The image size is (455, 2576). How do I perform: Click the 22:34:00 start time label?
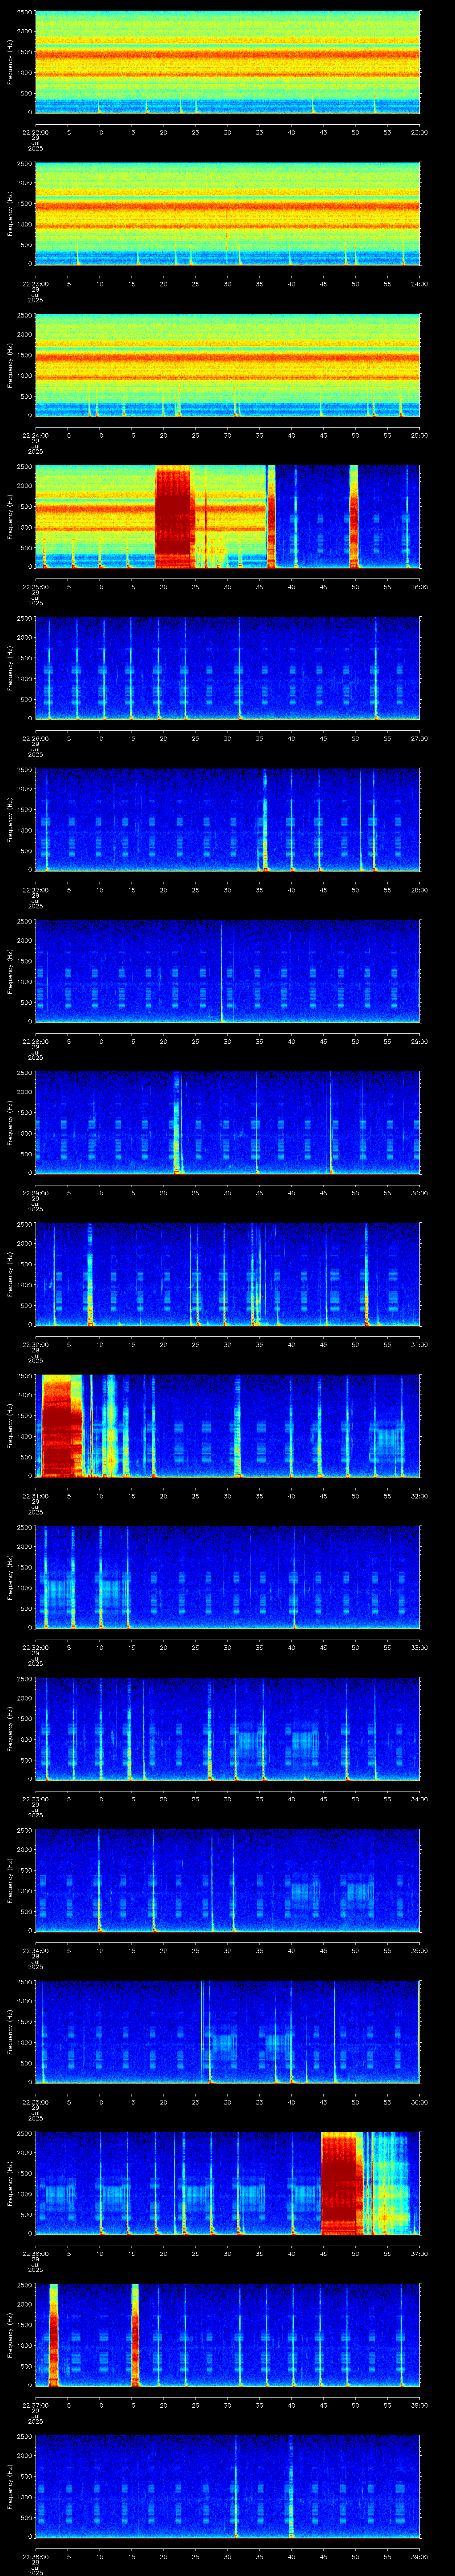(35, 1950)
